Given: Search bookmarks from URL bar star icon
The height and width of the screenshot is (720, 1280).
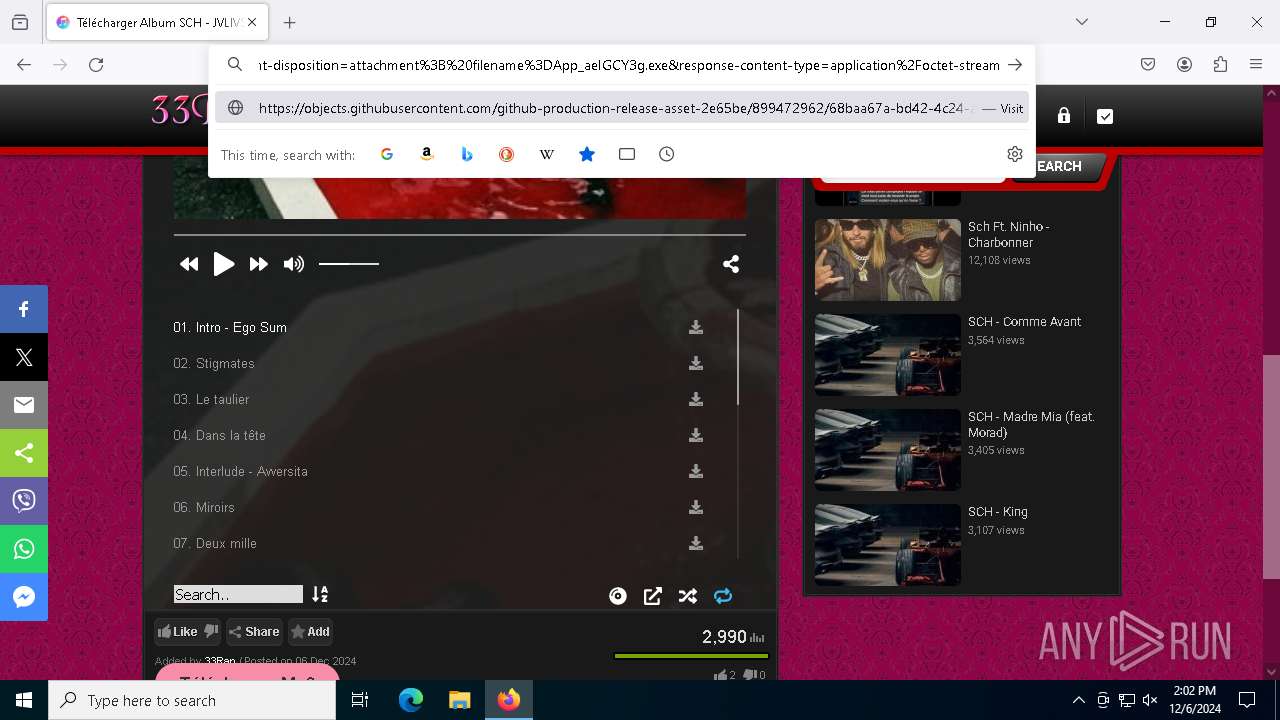Looking at the screenshot, I should (587, 154).
